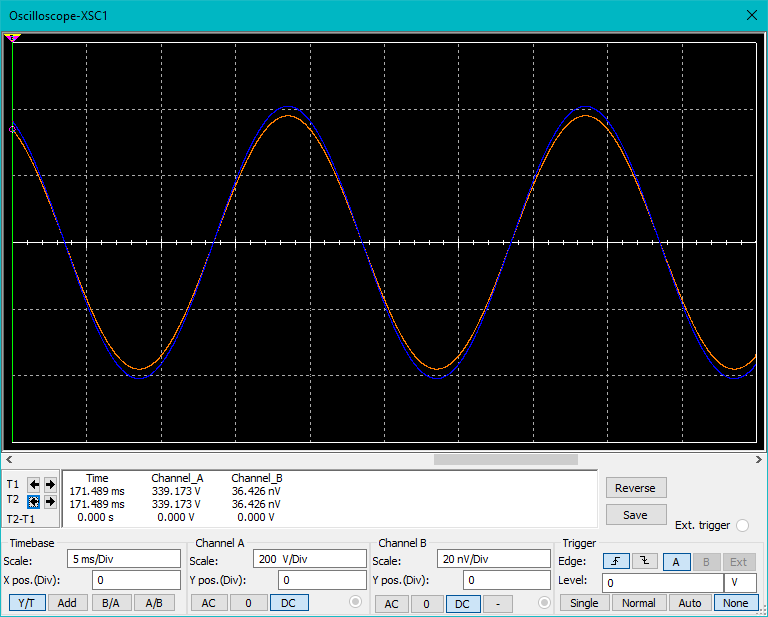
Task: Click the T1 cursor marker on the graph
Action: (x=12, y=38)
